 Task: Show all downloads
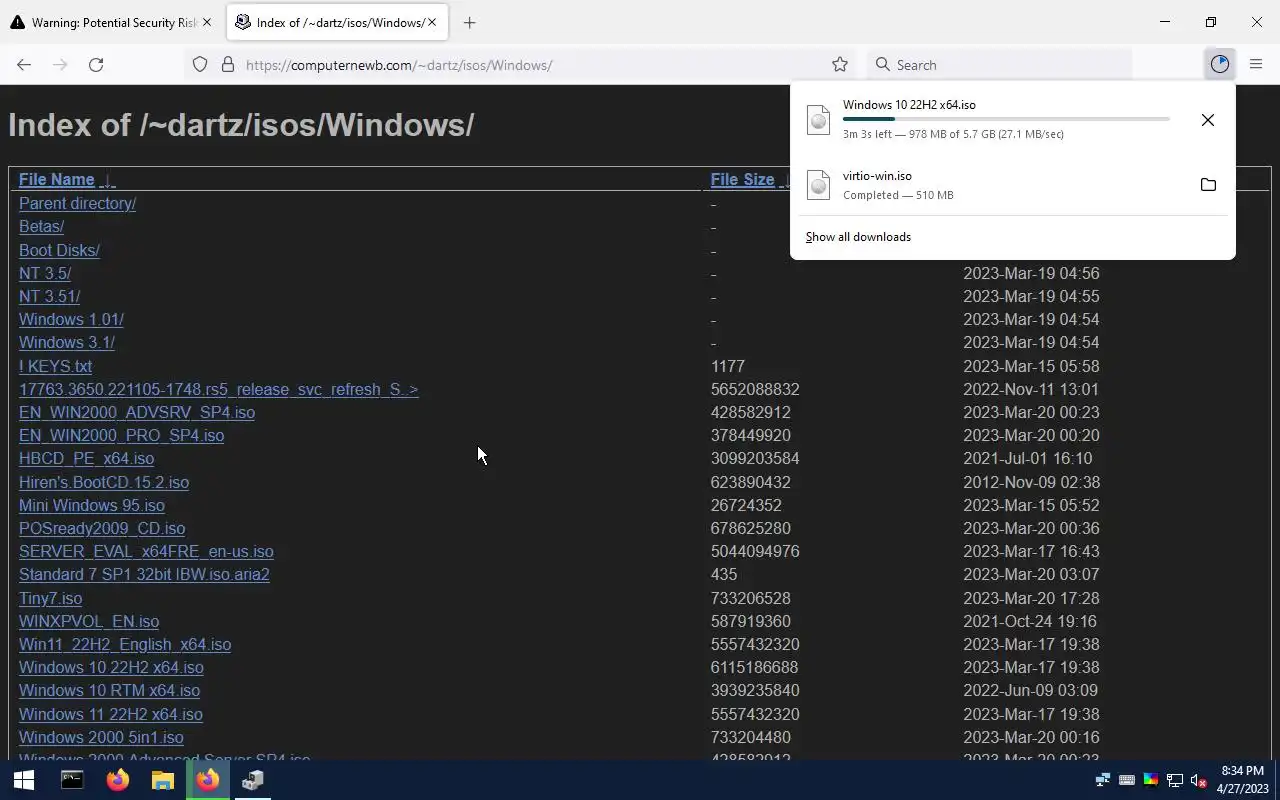[x=858, y=237]
